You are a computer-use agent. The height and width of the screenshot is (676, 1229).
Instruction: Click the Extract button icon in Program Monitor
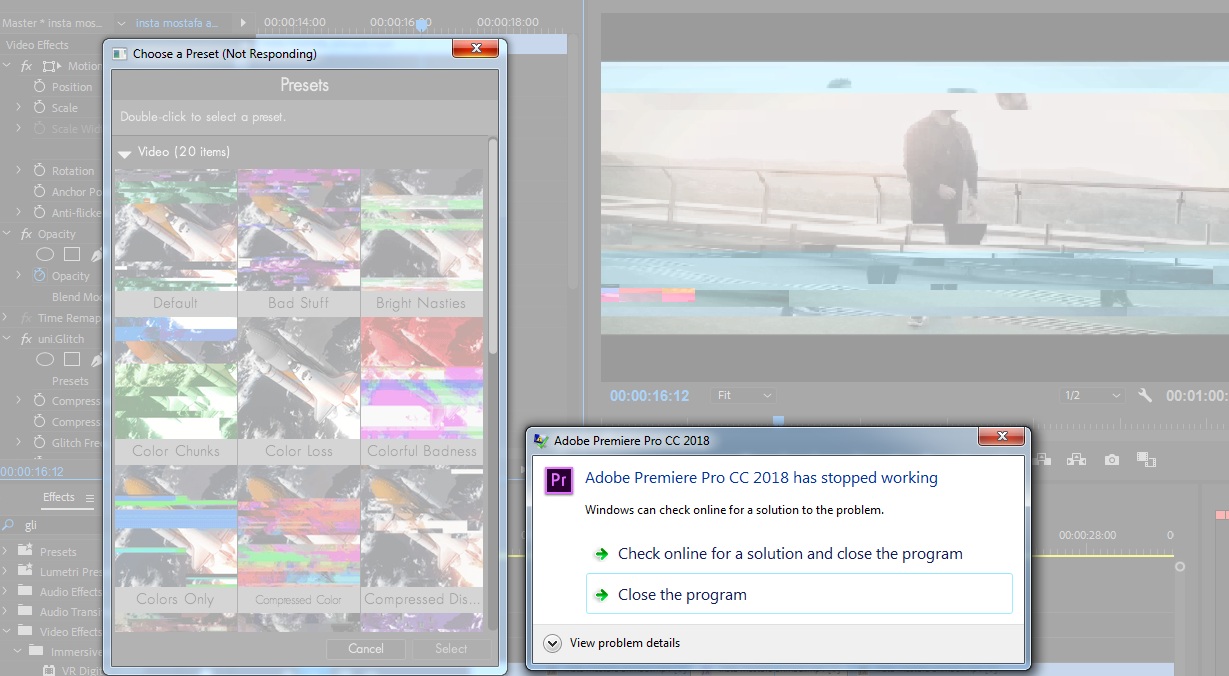(x=1076, y=460)
